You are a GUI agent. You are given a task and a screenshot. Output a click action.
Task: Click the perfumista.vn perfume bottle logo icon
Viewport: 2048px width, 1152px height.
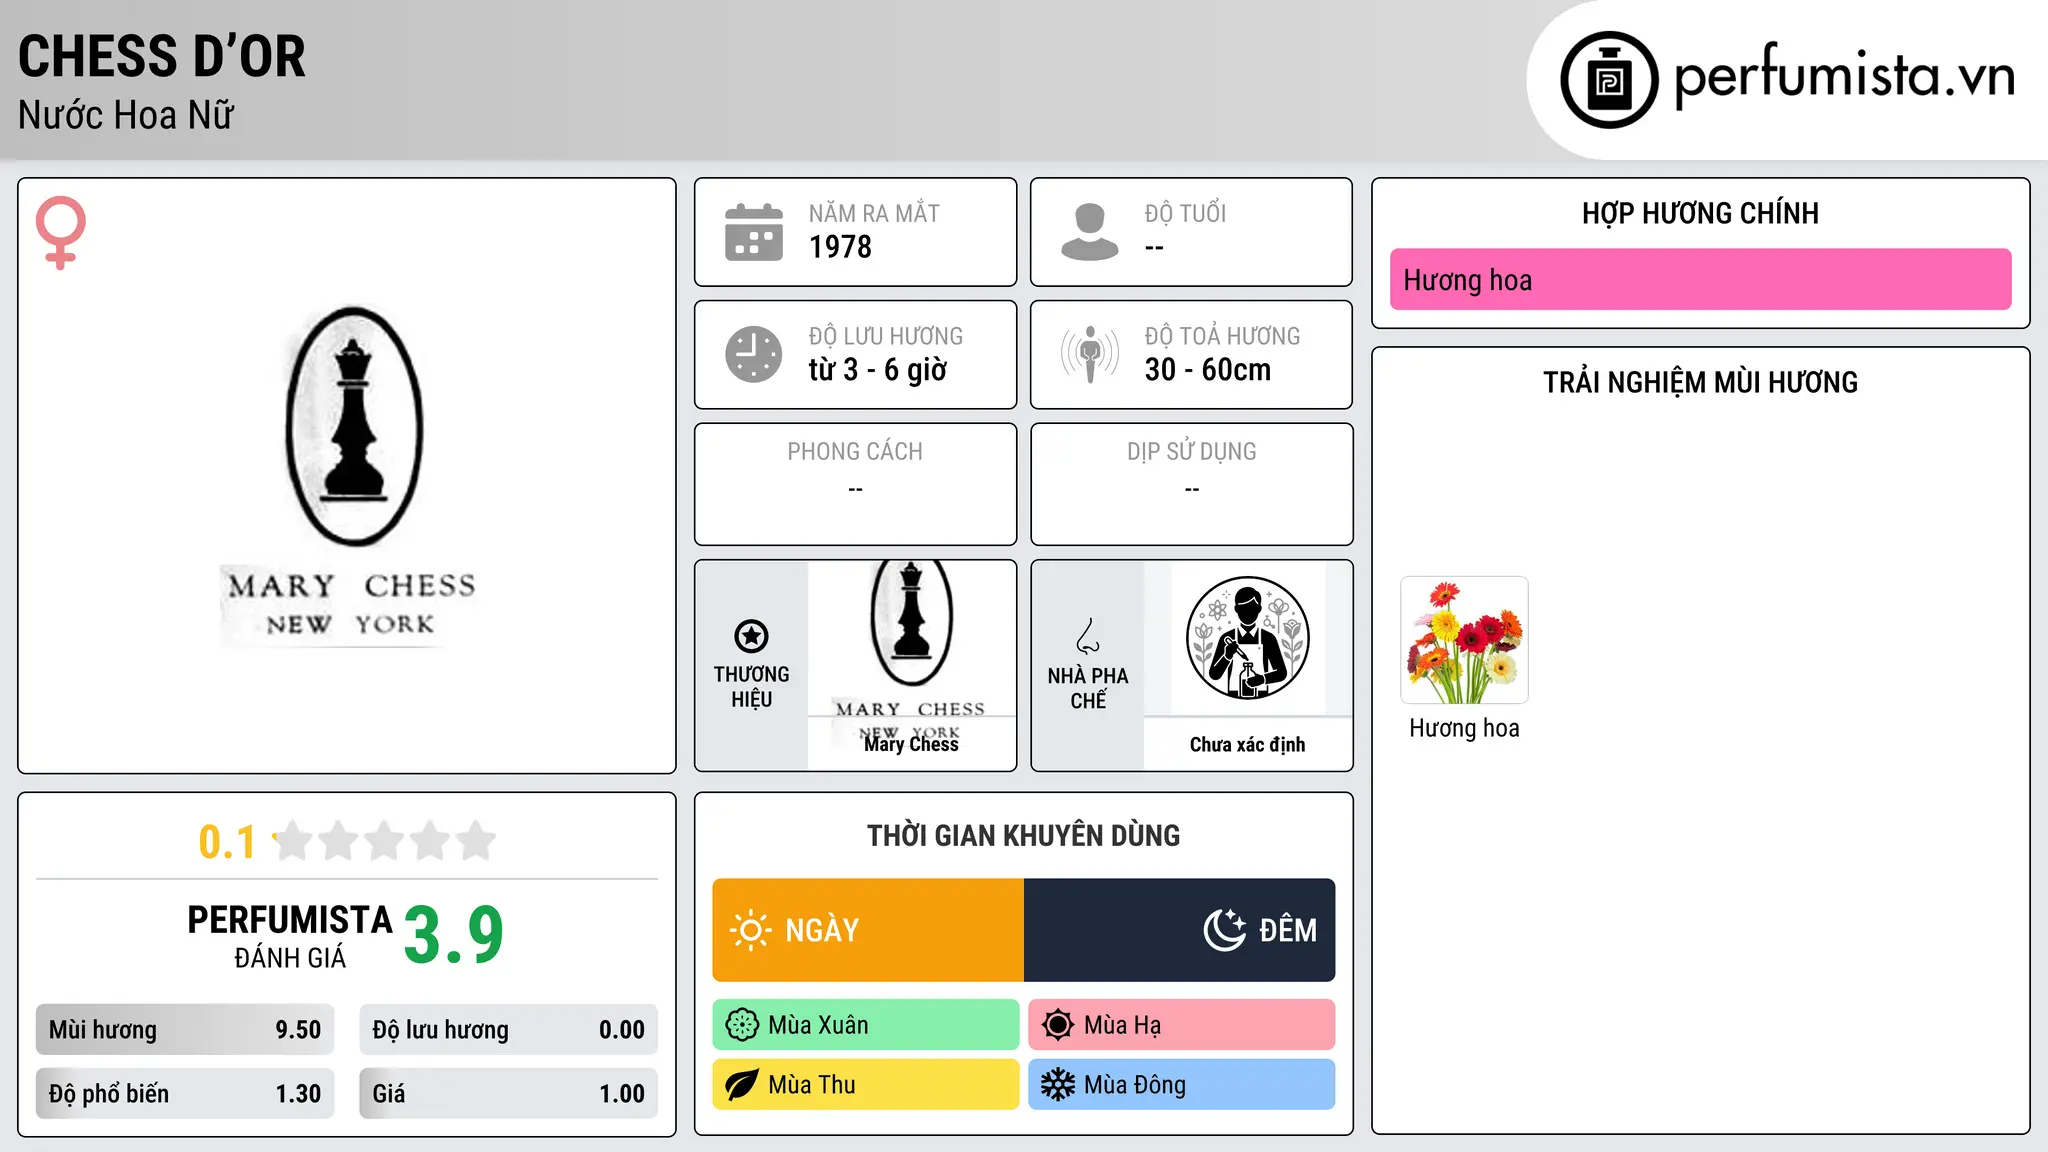pos(1609,80)
